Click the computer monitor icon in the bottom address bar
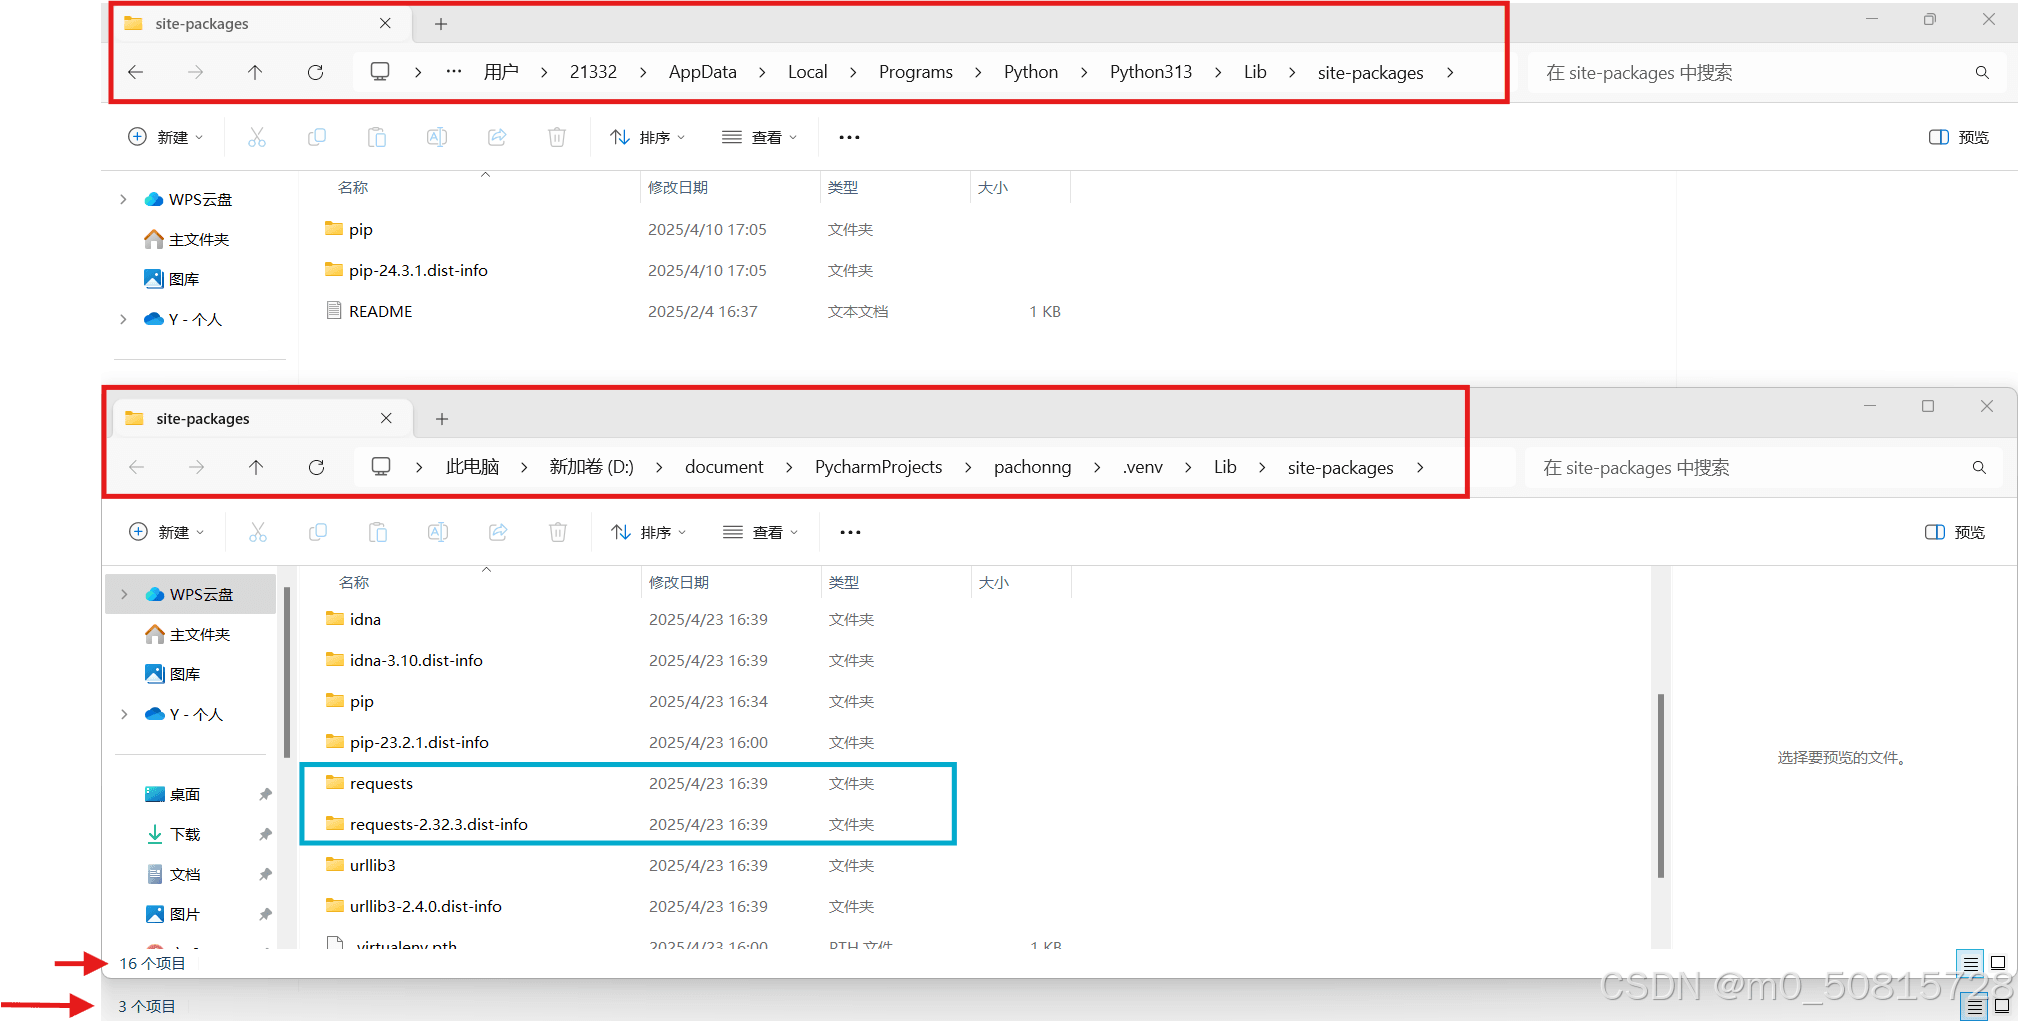This screenshot has width=2018, height=1021. click(381, 467)
